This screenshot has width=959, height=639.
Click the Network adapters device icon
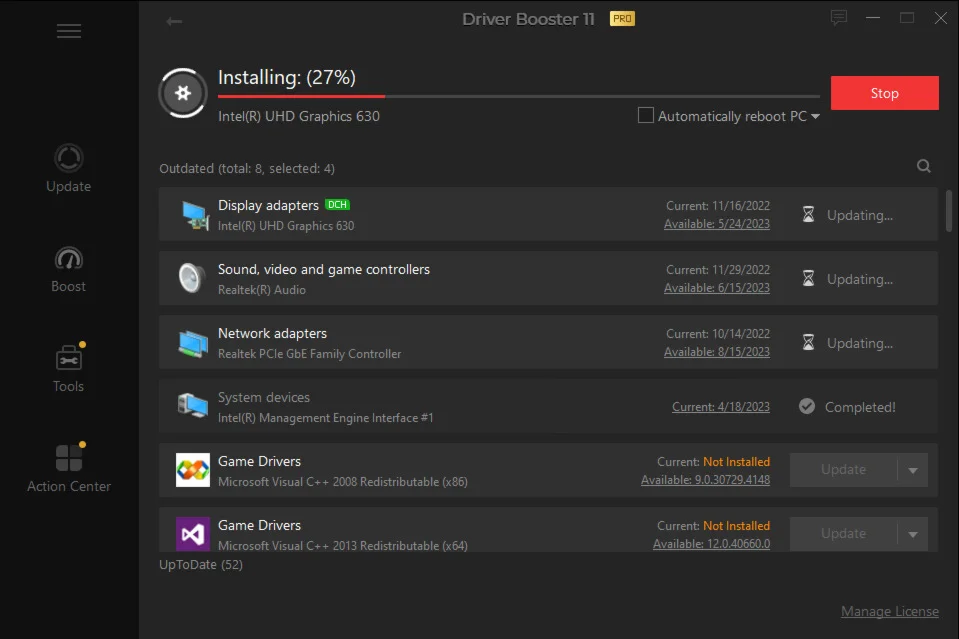tap(193, 342)
